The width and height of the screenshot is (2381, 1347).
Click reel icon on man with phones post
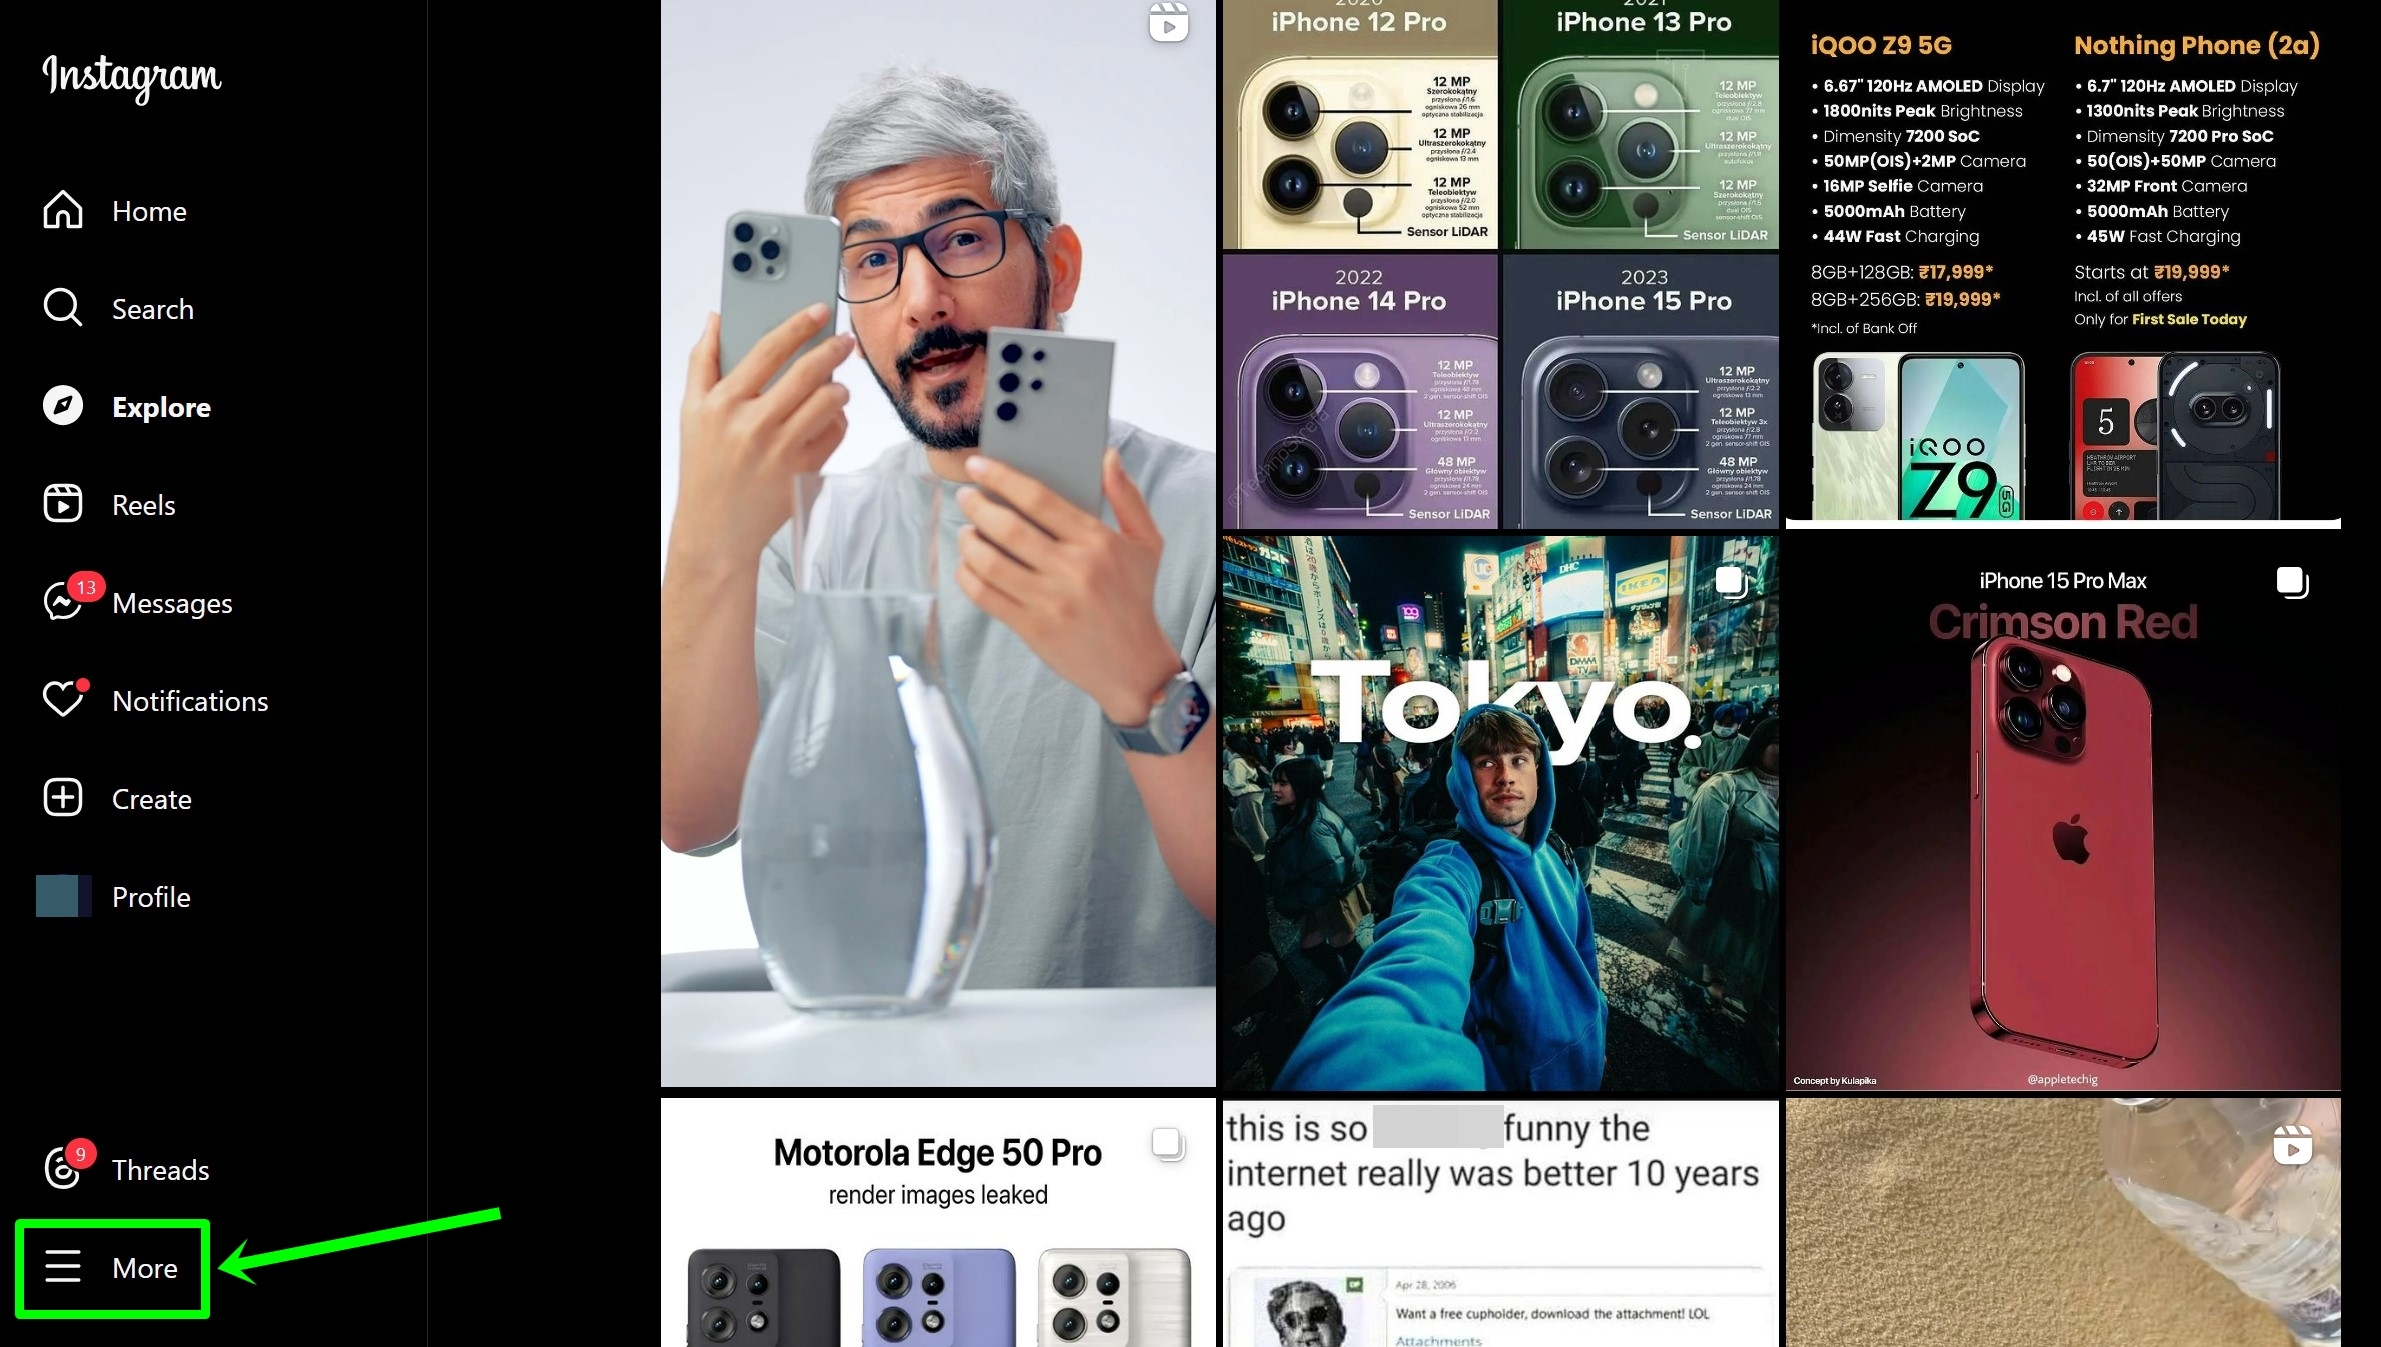point(1168,22)
